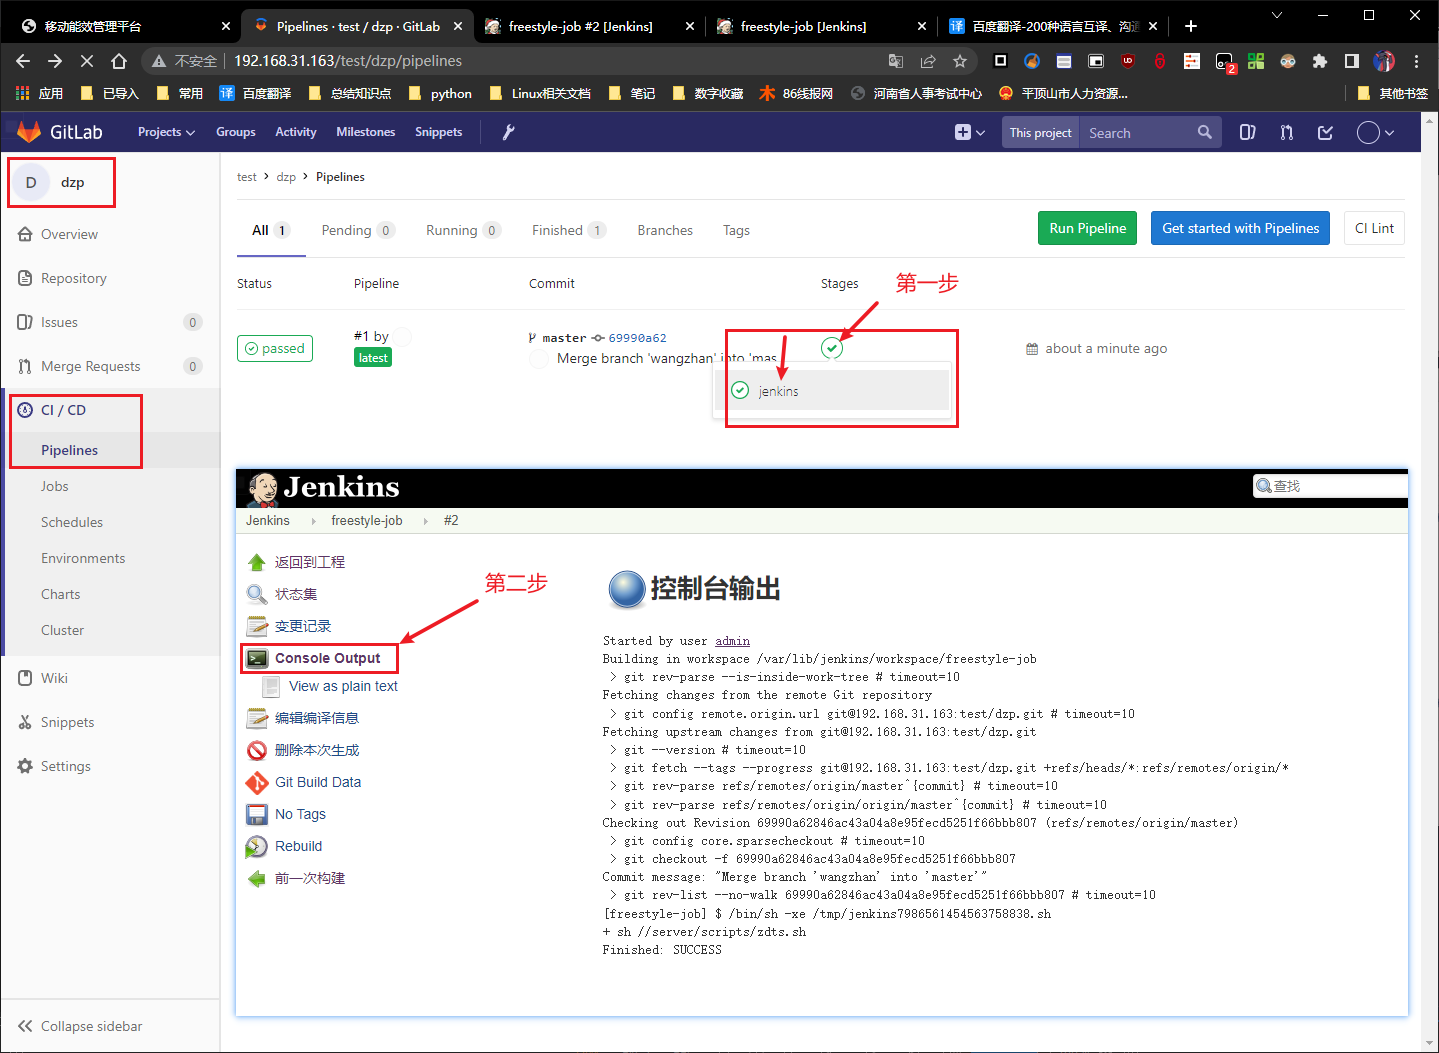Image resolution: width=1439 pixels, height=1053 pixels.
Task: Click the CI Lint button
Action: (1374, 228)
